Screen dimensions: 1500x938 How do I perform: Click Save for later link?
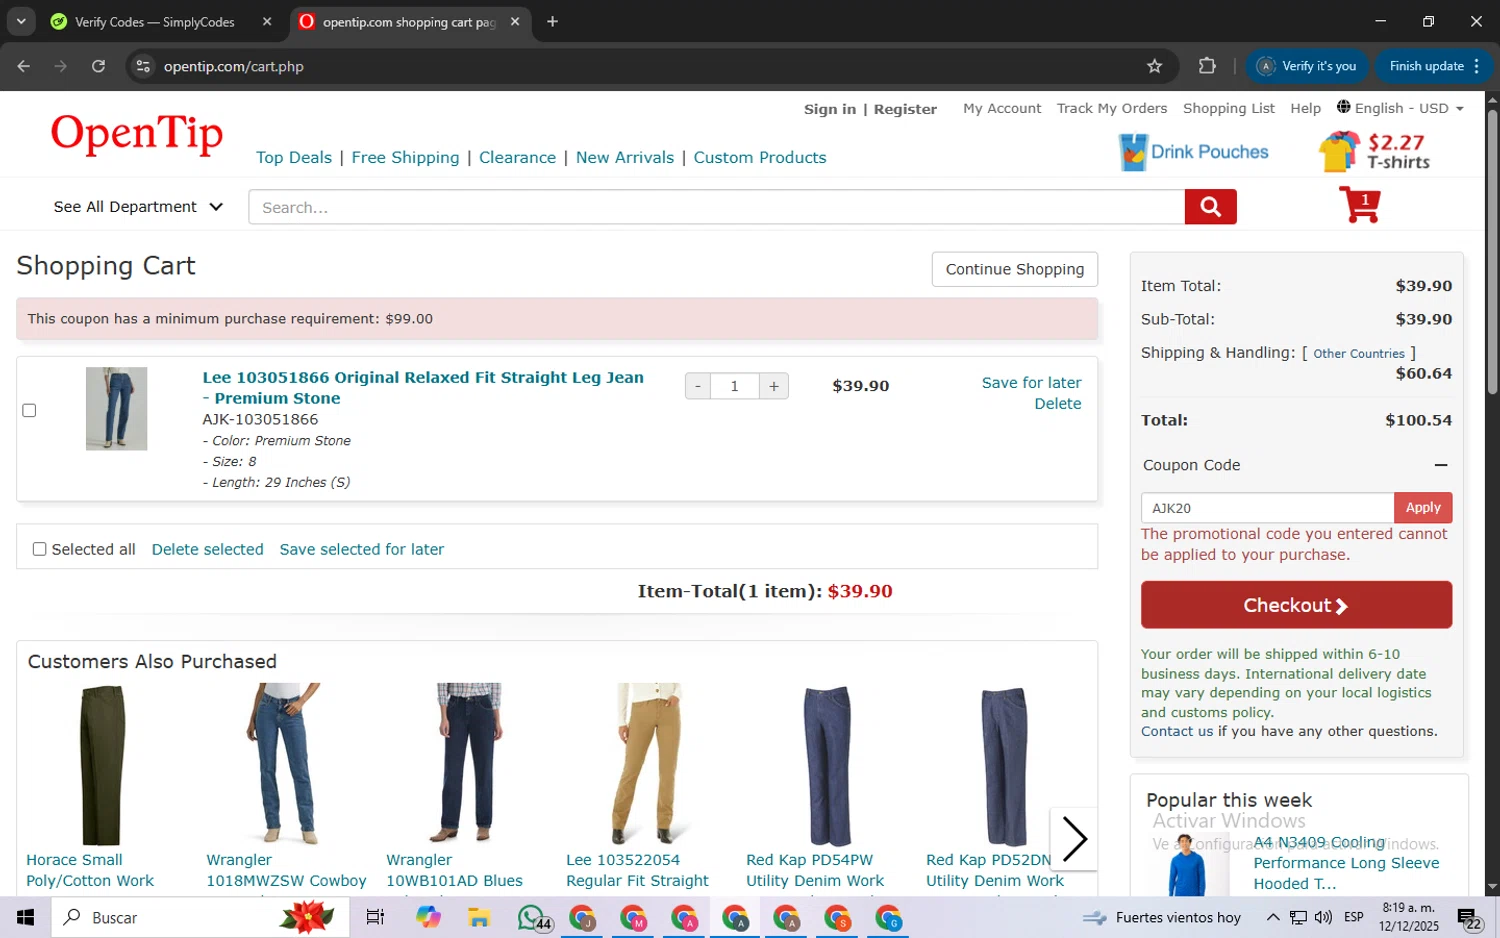tap(1031, 383)
